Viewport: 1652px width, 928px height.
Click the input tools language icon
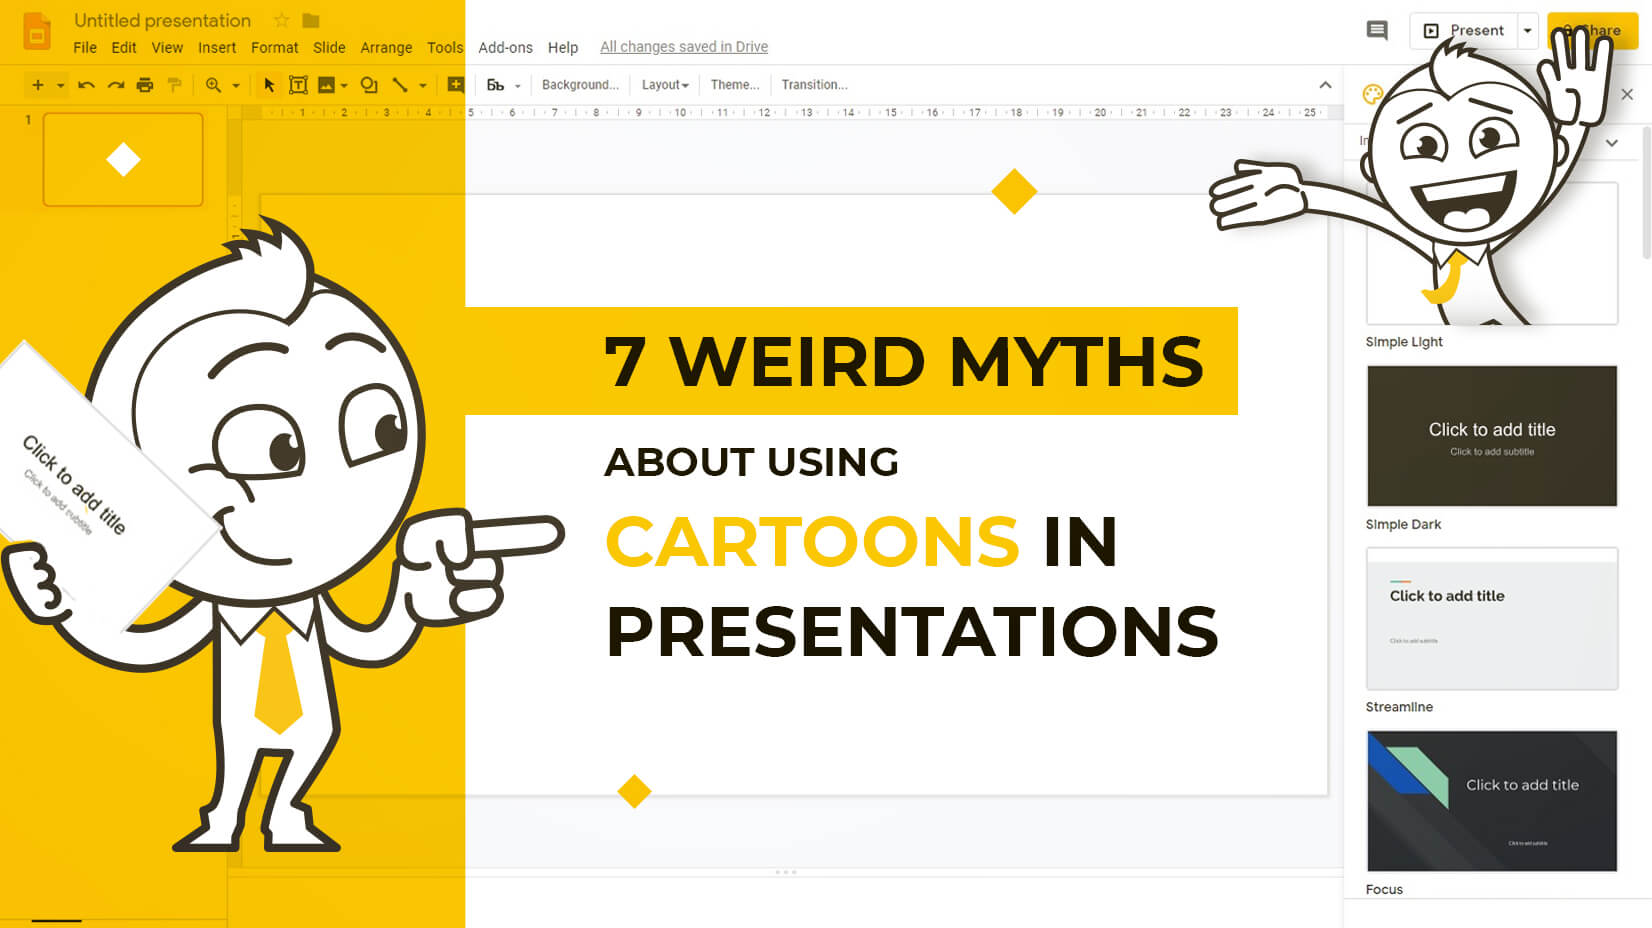click(495, 85)
